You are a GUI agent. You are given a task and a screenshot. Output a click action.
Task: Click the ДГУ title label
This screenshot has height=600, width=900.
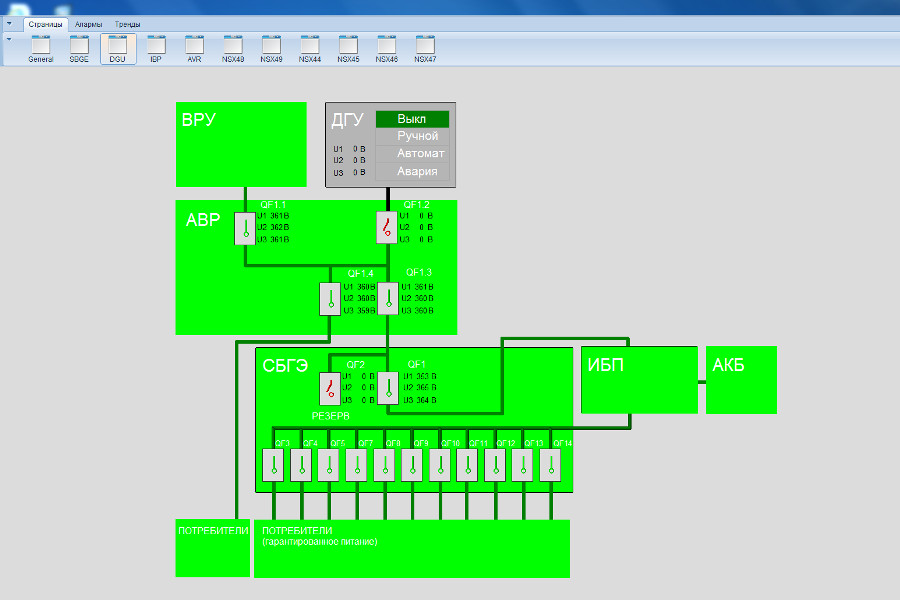pyautogui.click(x=347, y=119)
